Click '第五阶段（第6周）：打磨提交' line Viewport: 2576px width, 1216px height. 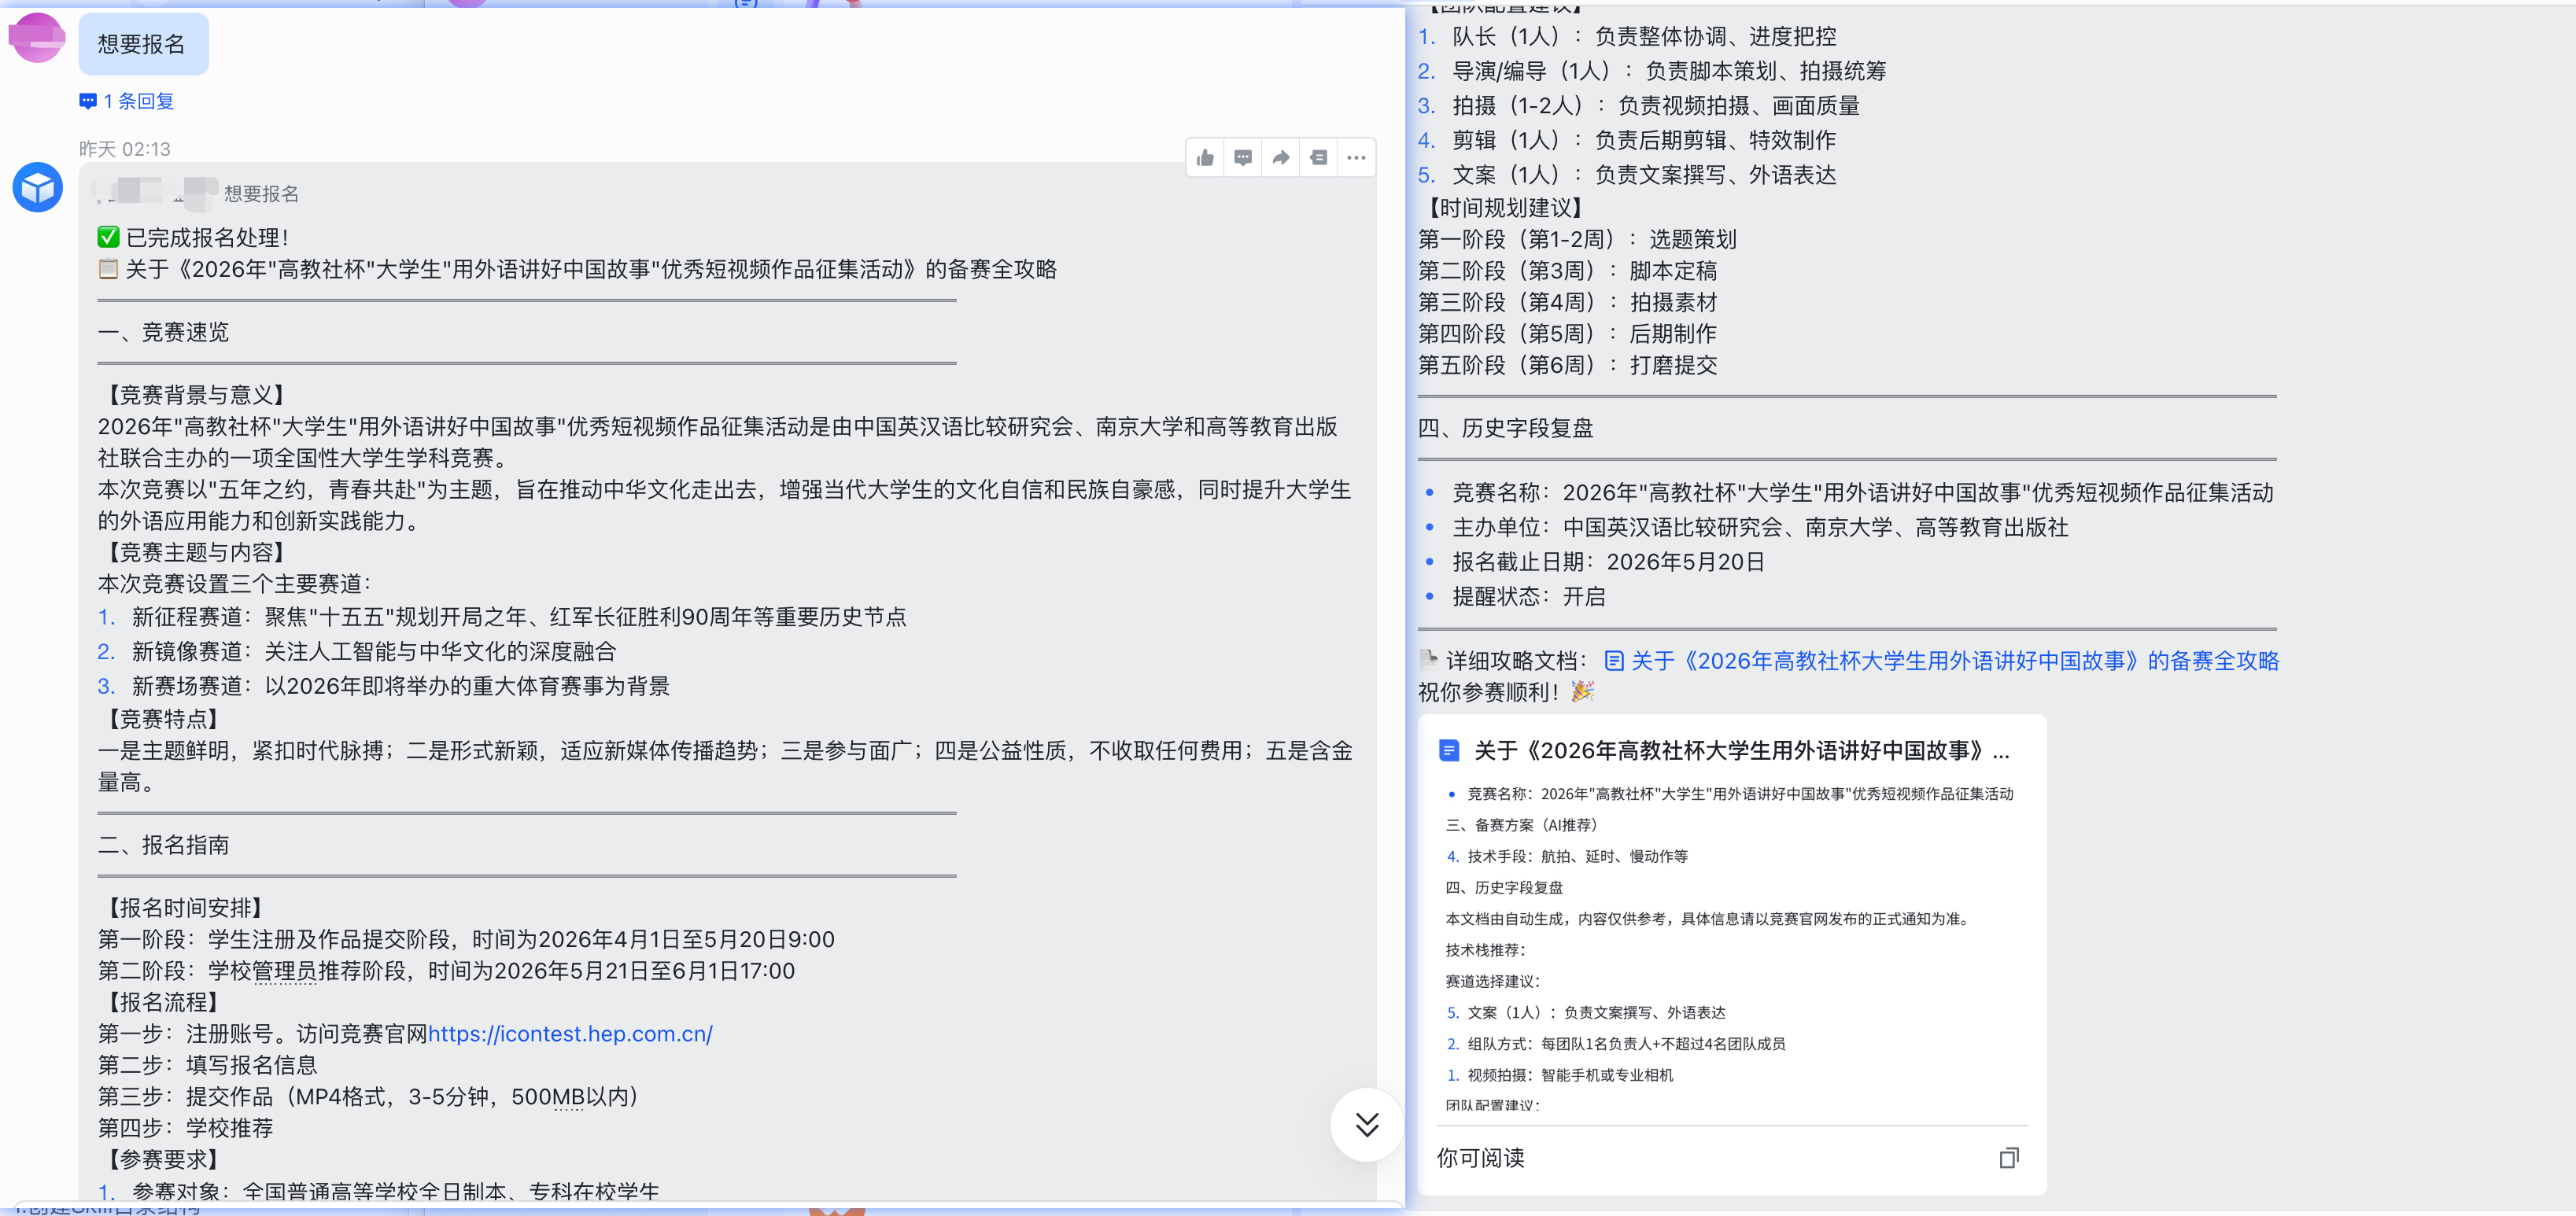click(1568, 365)
